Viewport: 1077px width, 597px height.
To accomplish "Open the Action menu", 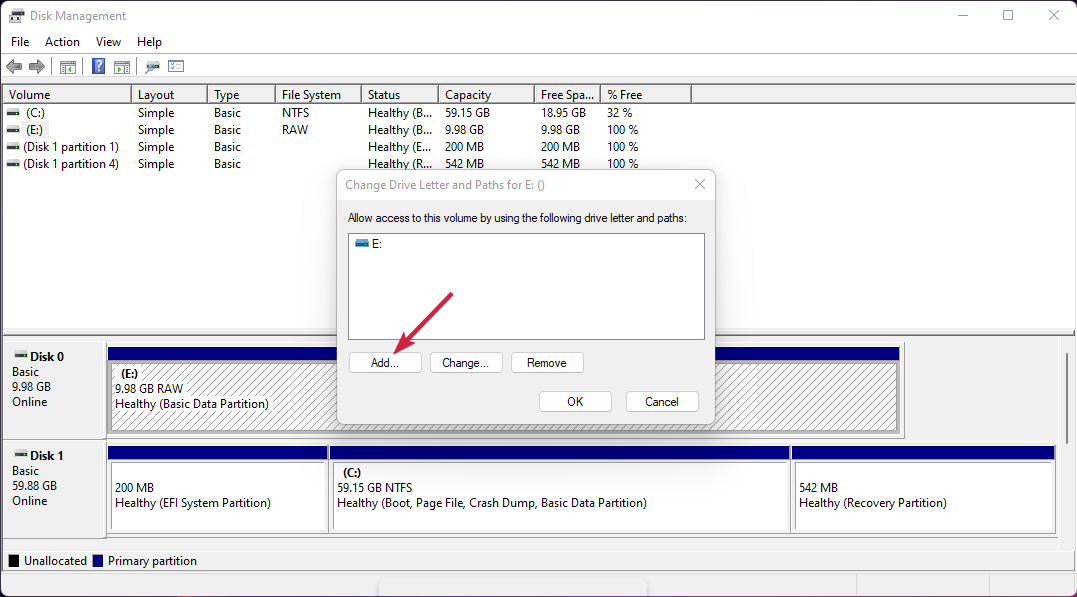I will click(x=62, y=42).
